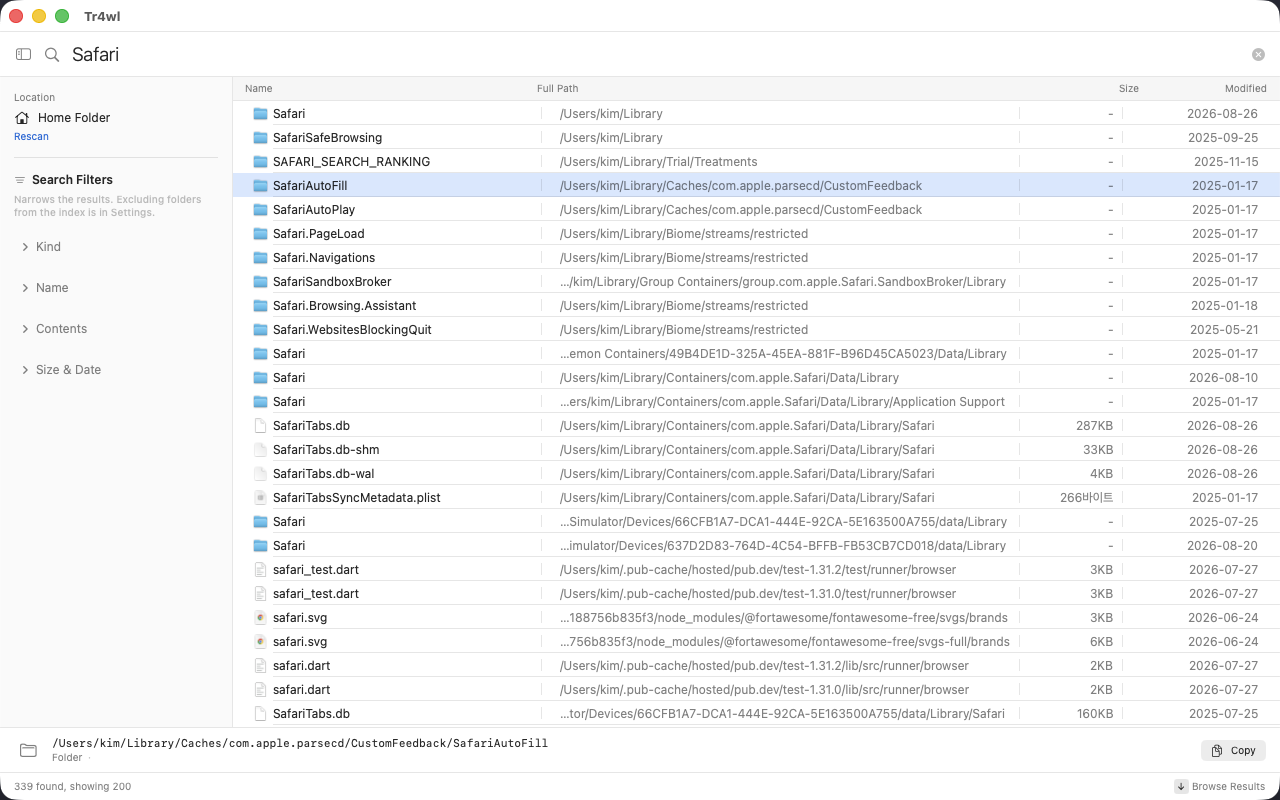Select the SafariTabsSyncMetadata.plist file
The width and height of the screenshot is (1280, 800).
[756, 497]
